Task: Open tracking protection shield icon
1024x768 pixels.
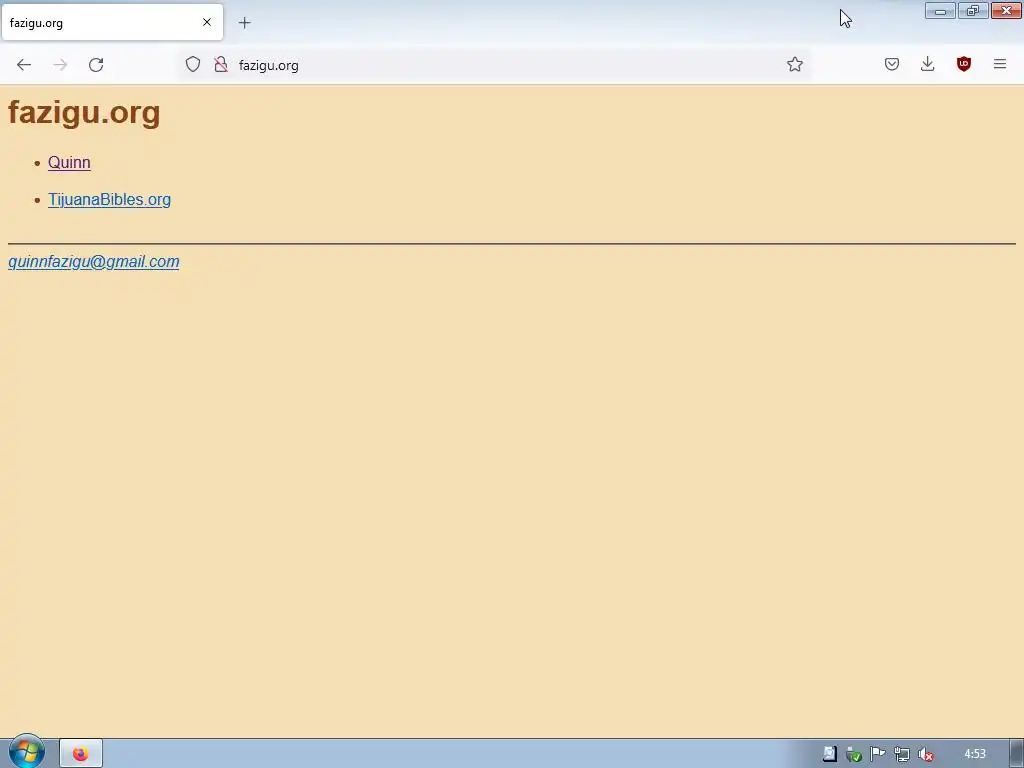Action: coord(193,64)
